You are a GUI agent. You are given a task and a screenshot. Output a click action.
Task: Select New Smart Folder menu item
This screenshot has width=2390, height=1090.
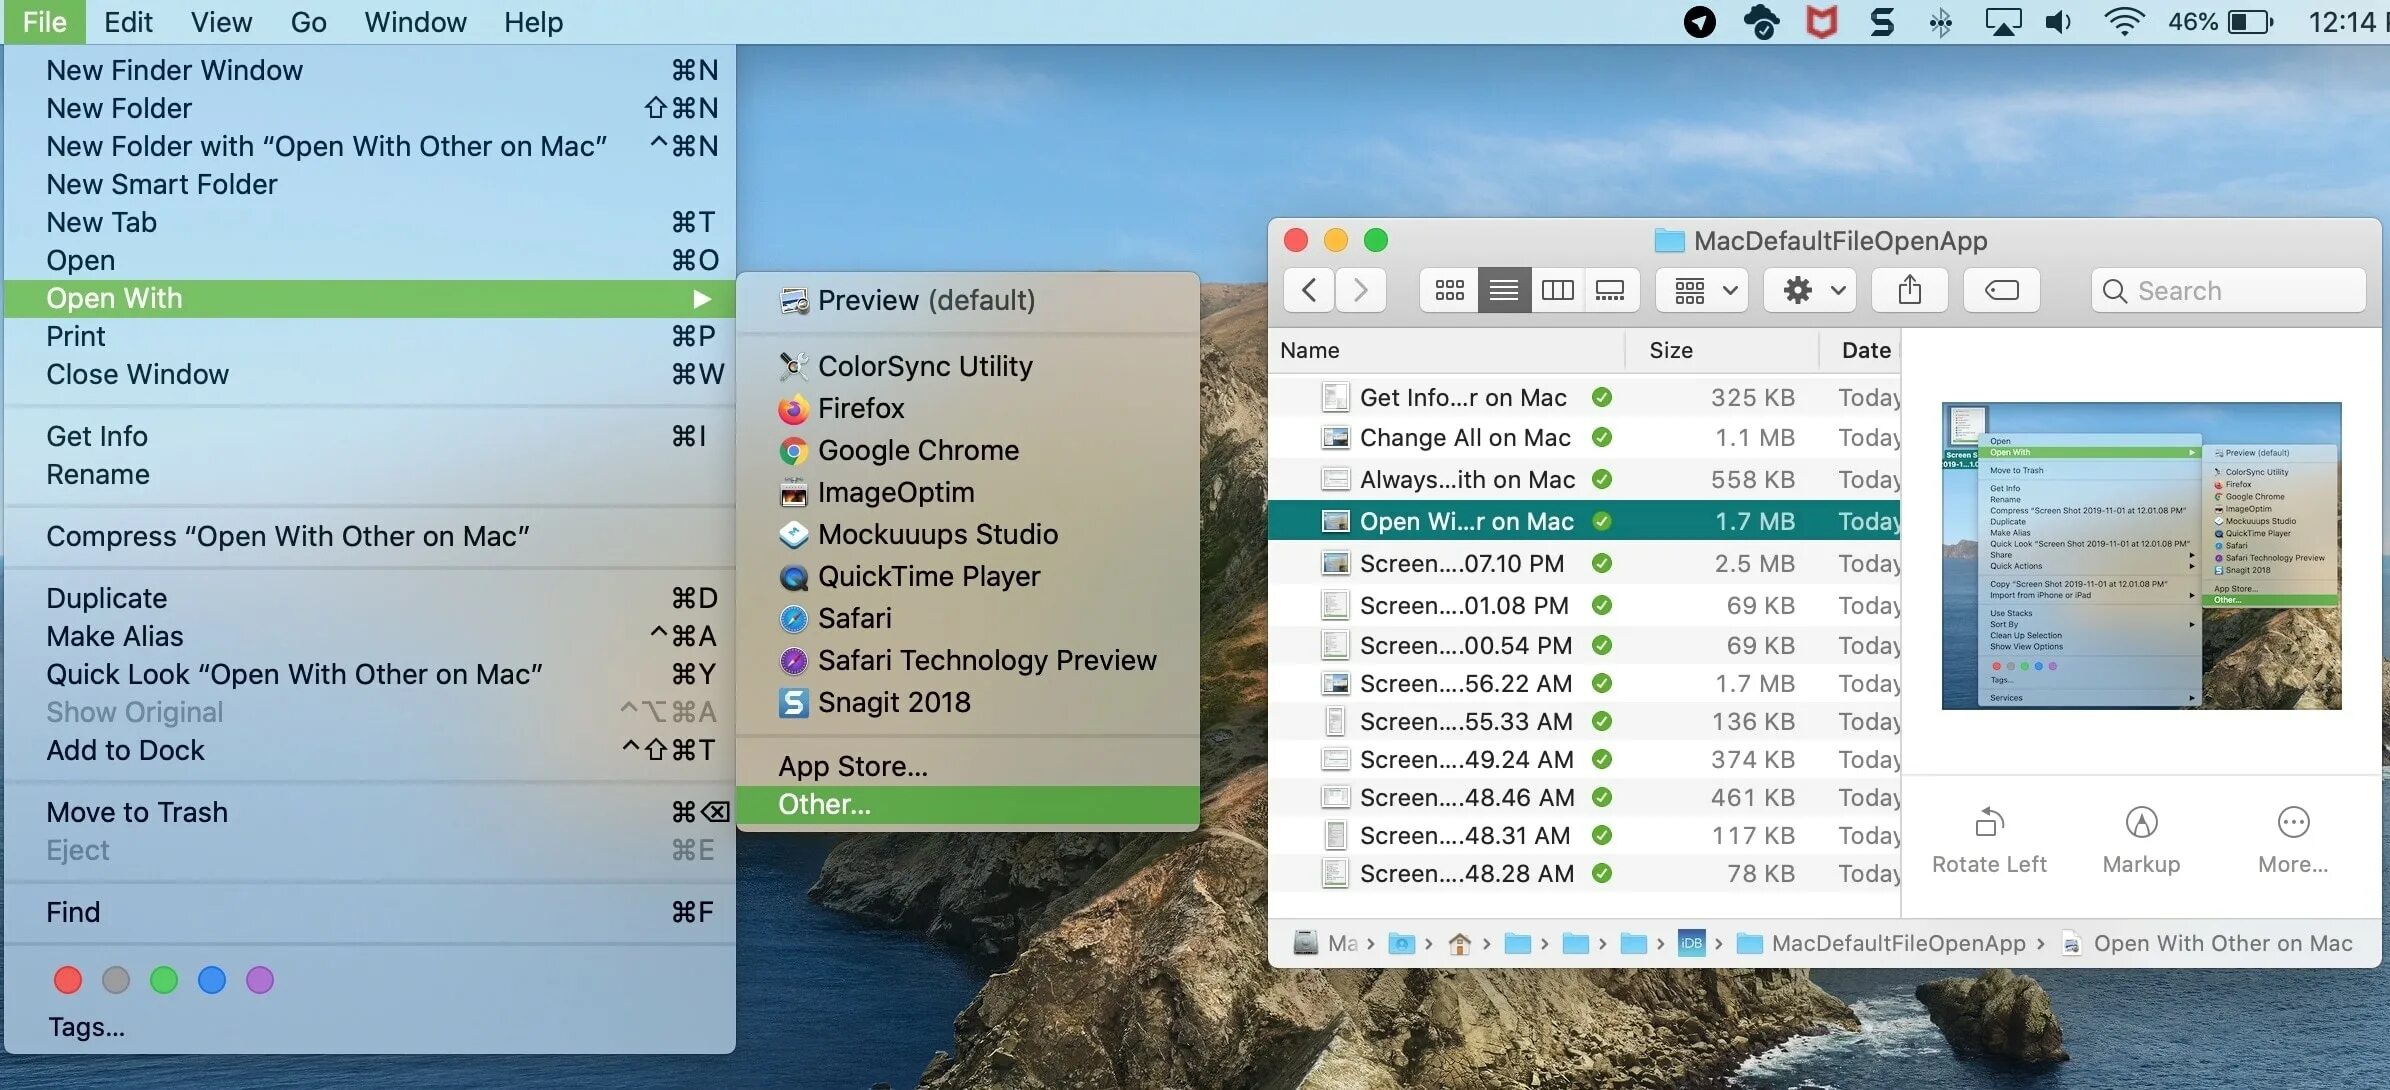pyautogui.click(x=370, y=184)
